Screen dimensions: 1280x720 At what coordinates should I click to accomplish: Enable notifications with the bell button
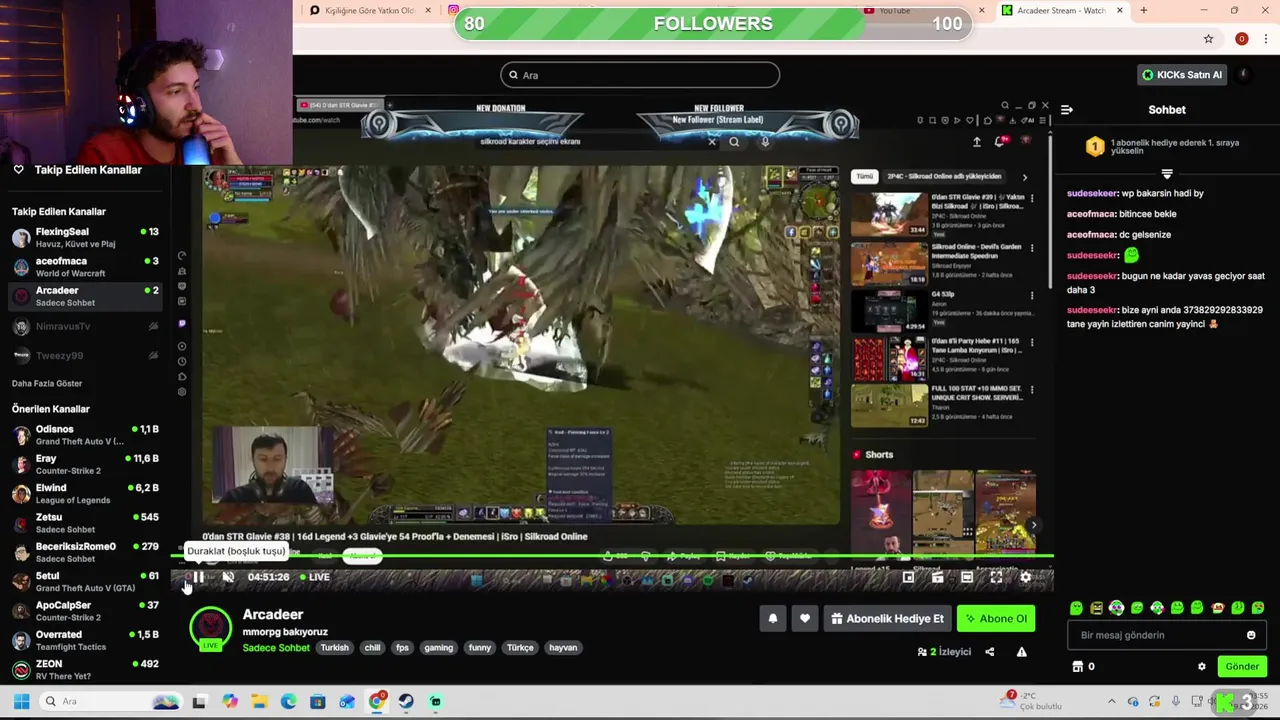772,619
